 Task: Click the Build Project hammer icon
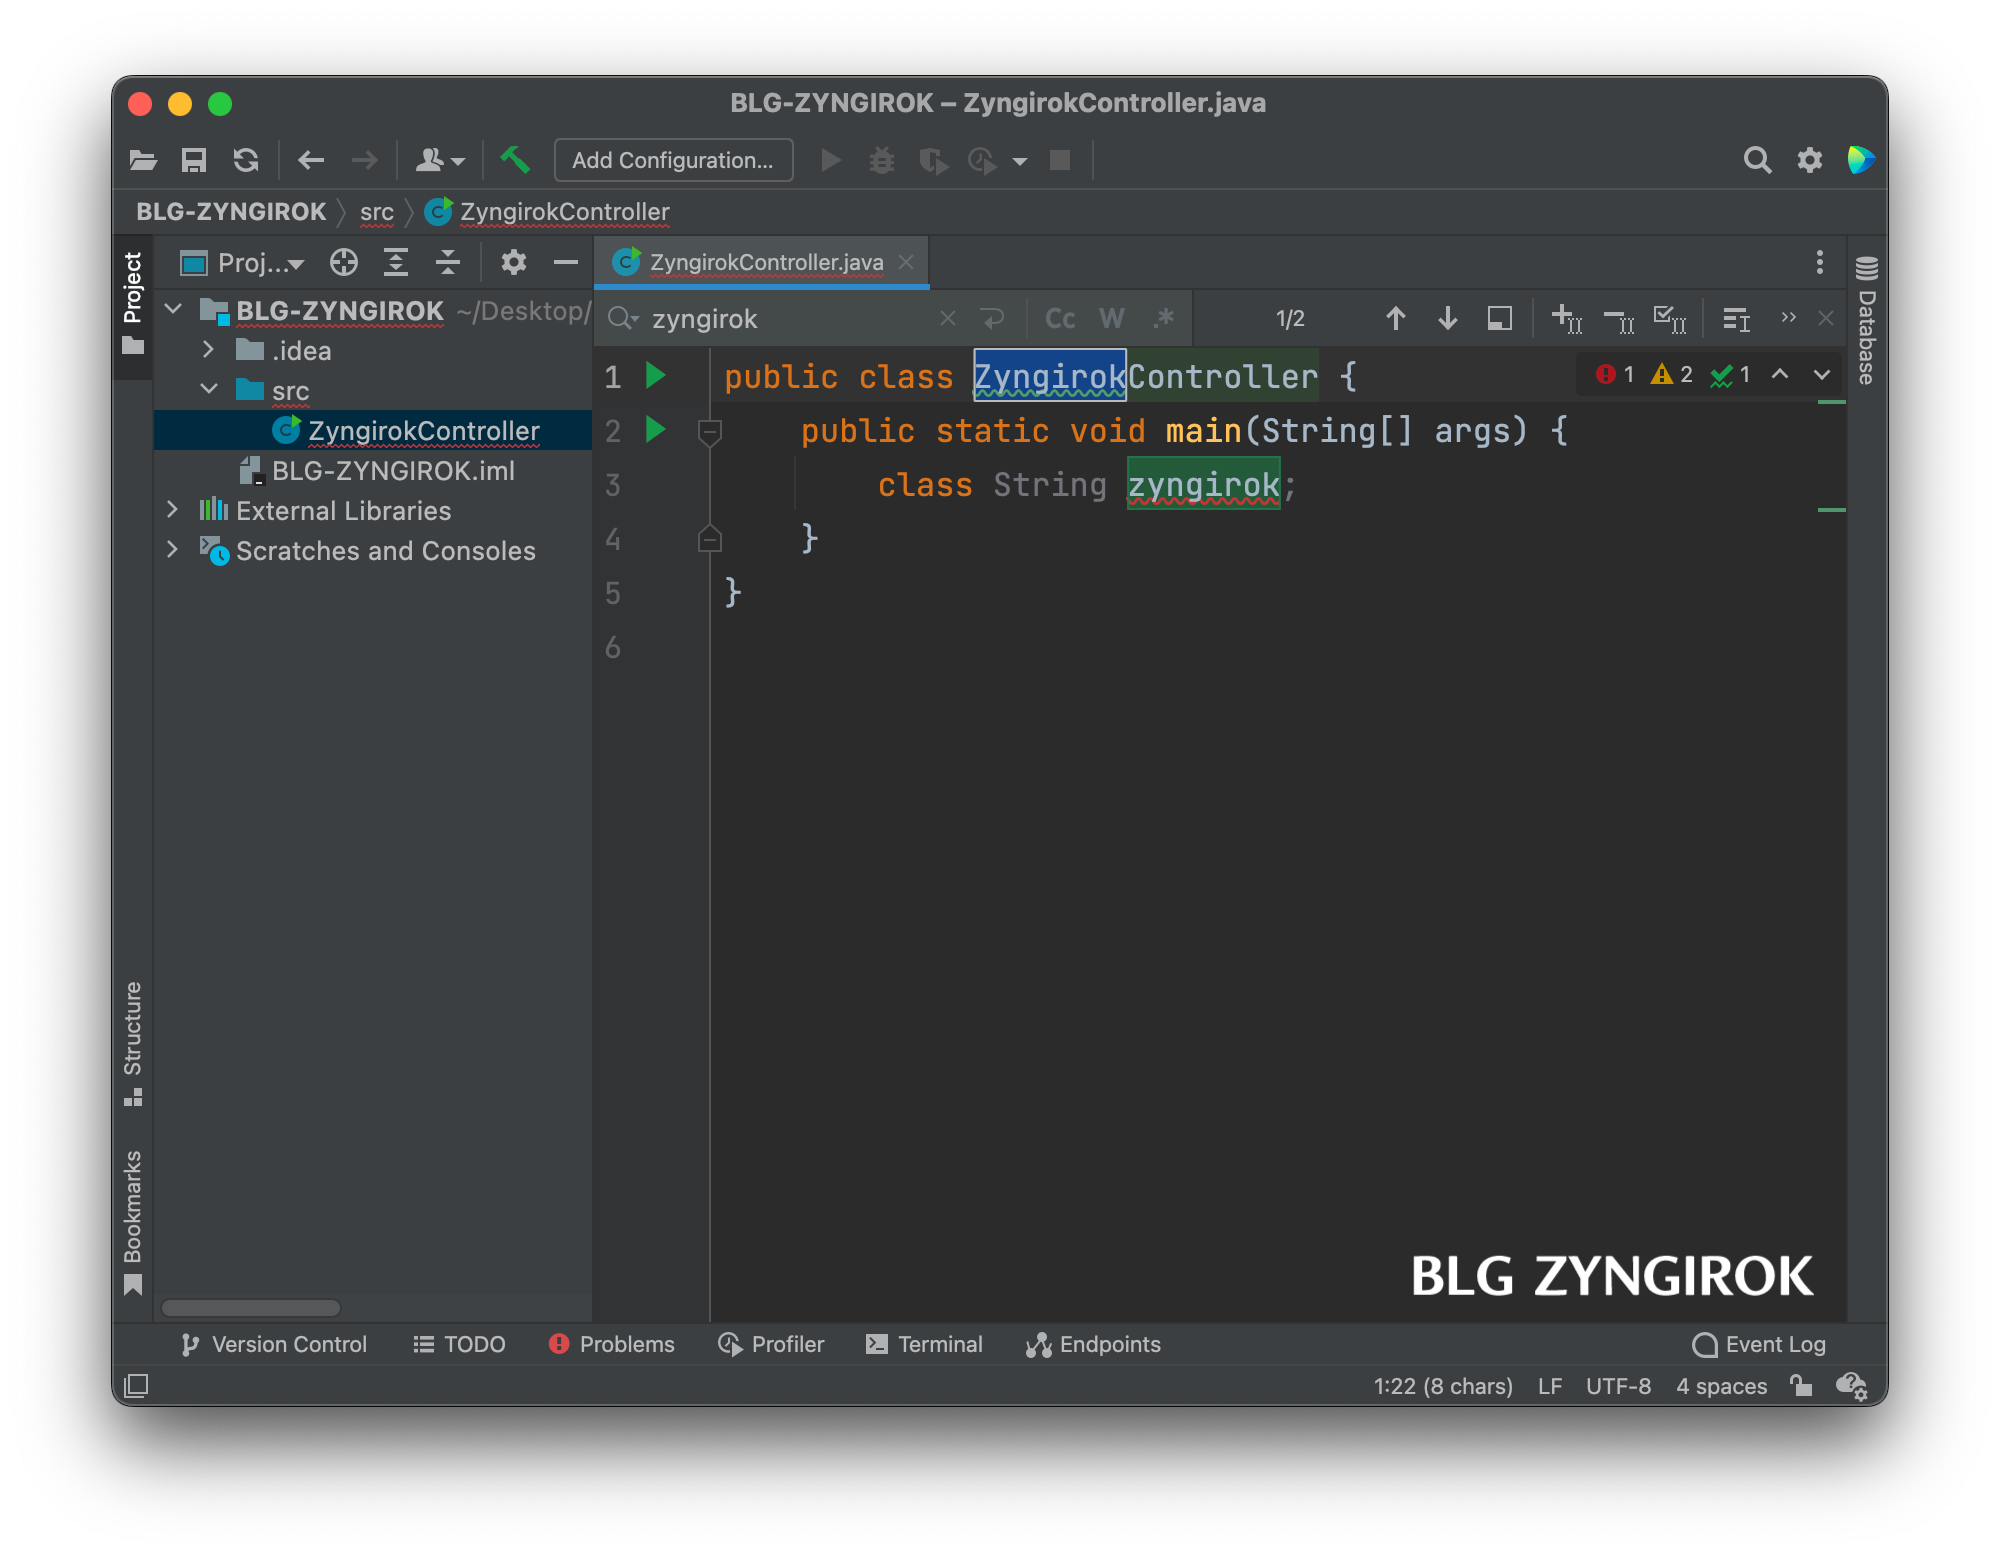click(x=515, y=160)
